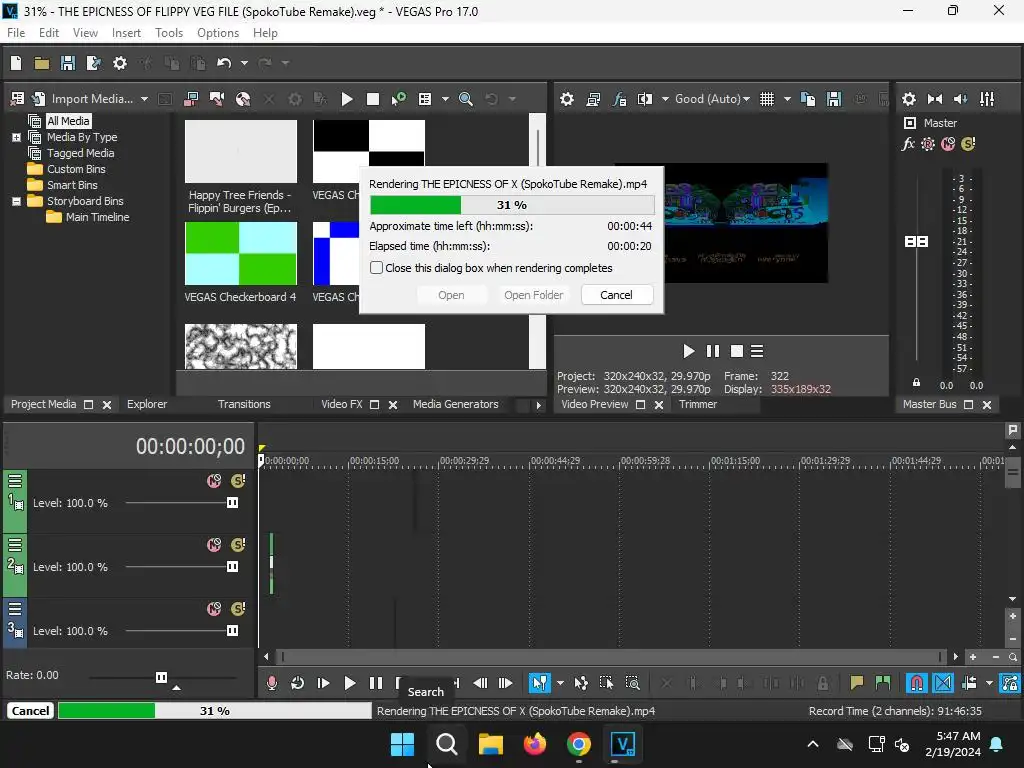This screenshot has height=768, width=1024.
Task: Toggle Auto Preview in Project Media toolbar
Action: (398, 99)
